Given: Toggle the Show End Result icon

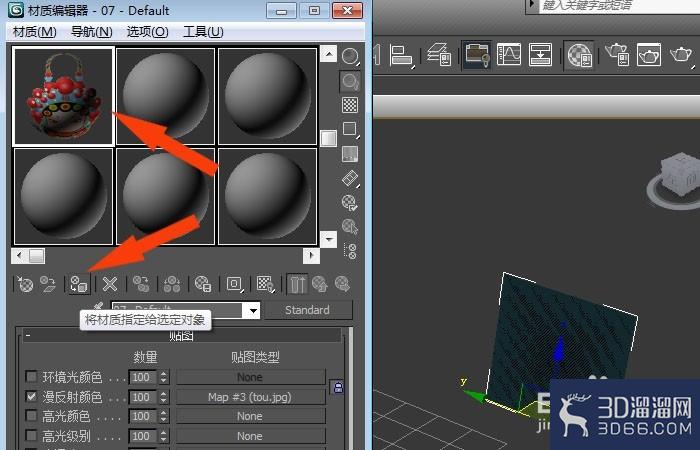Looking at the screenshot, I should 297,284.
